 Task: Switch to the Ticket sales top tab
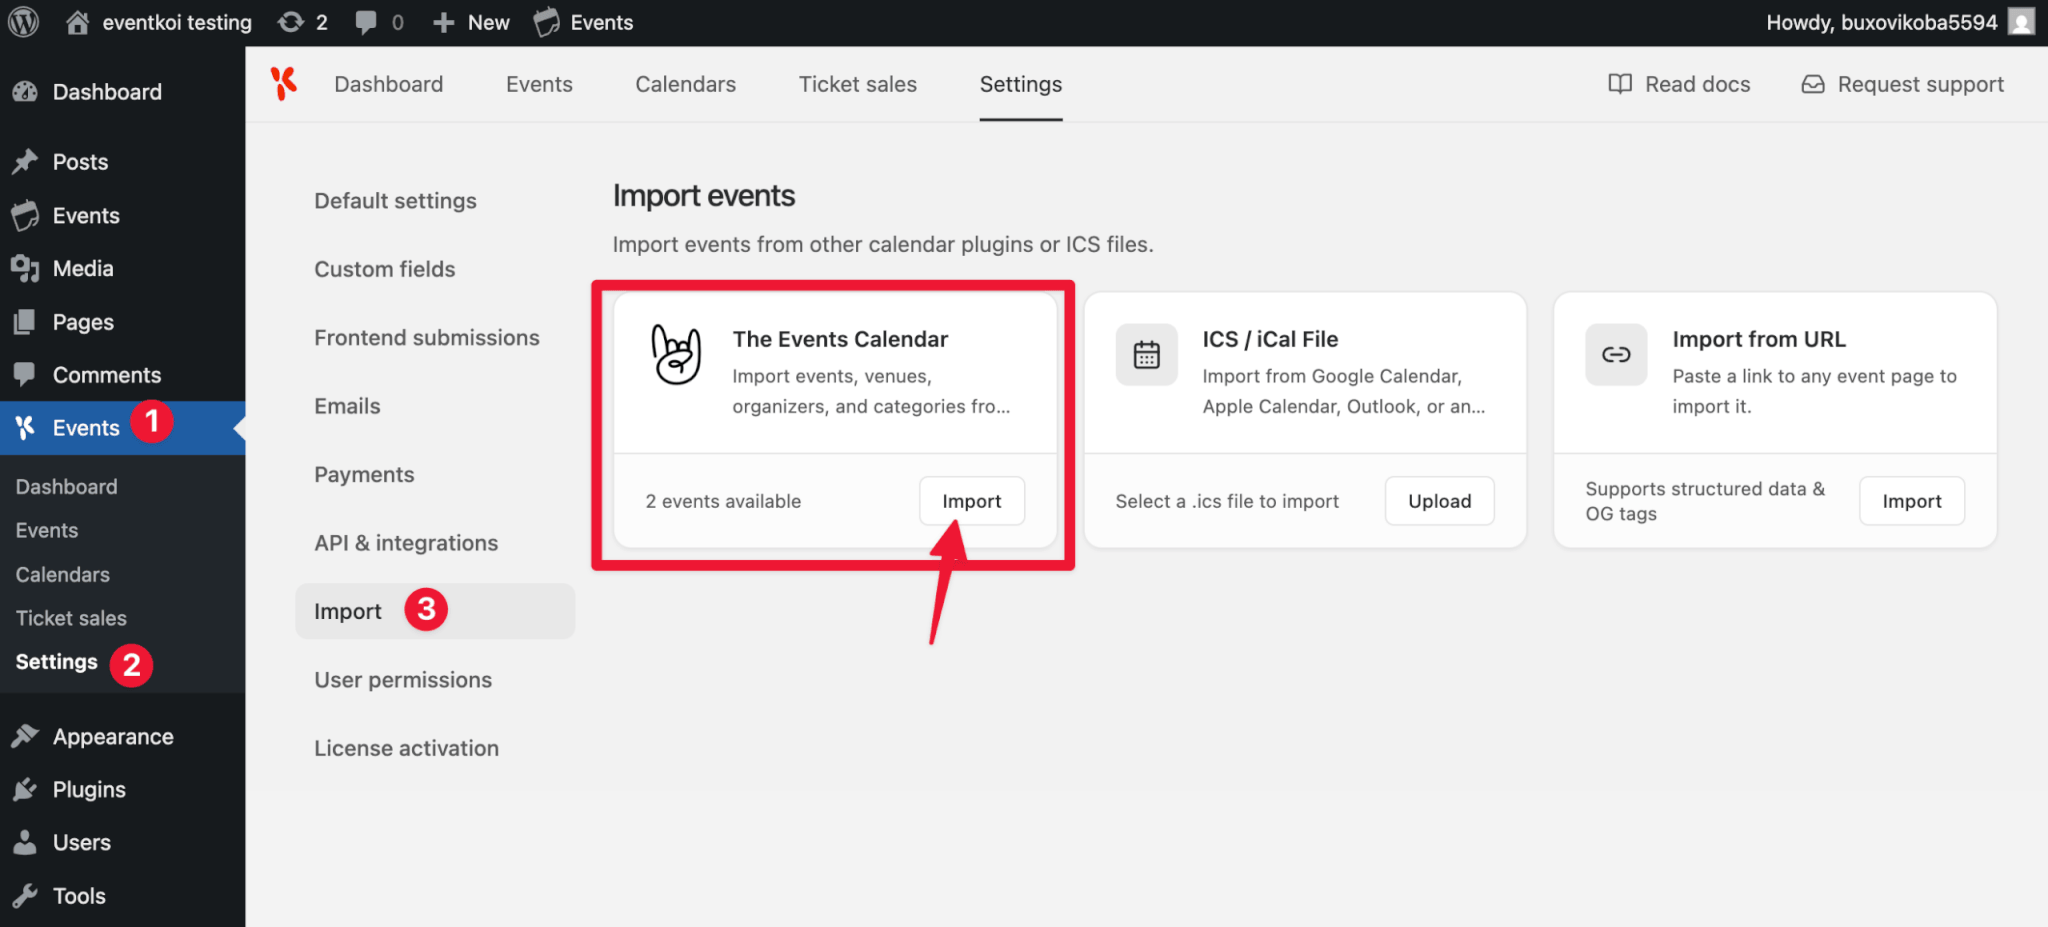pyautogui.click(x=858, y=84)
